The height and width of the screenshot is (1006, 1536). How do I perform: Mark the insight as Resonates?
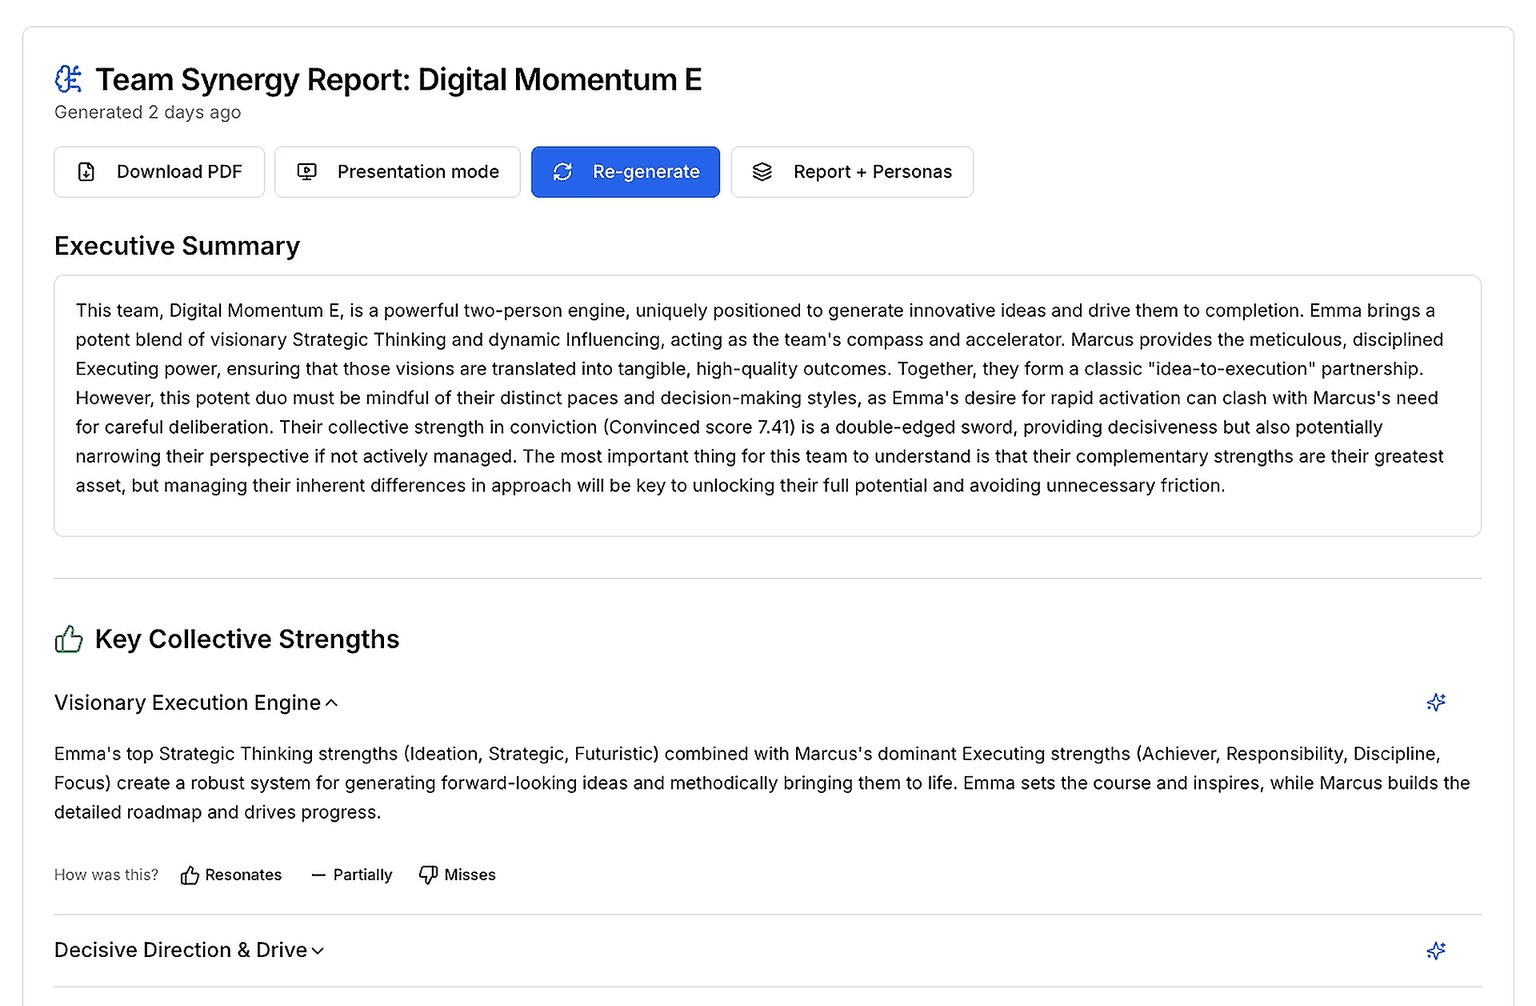coord(231,875)
